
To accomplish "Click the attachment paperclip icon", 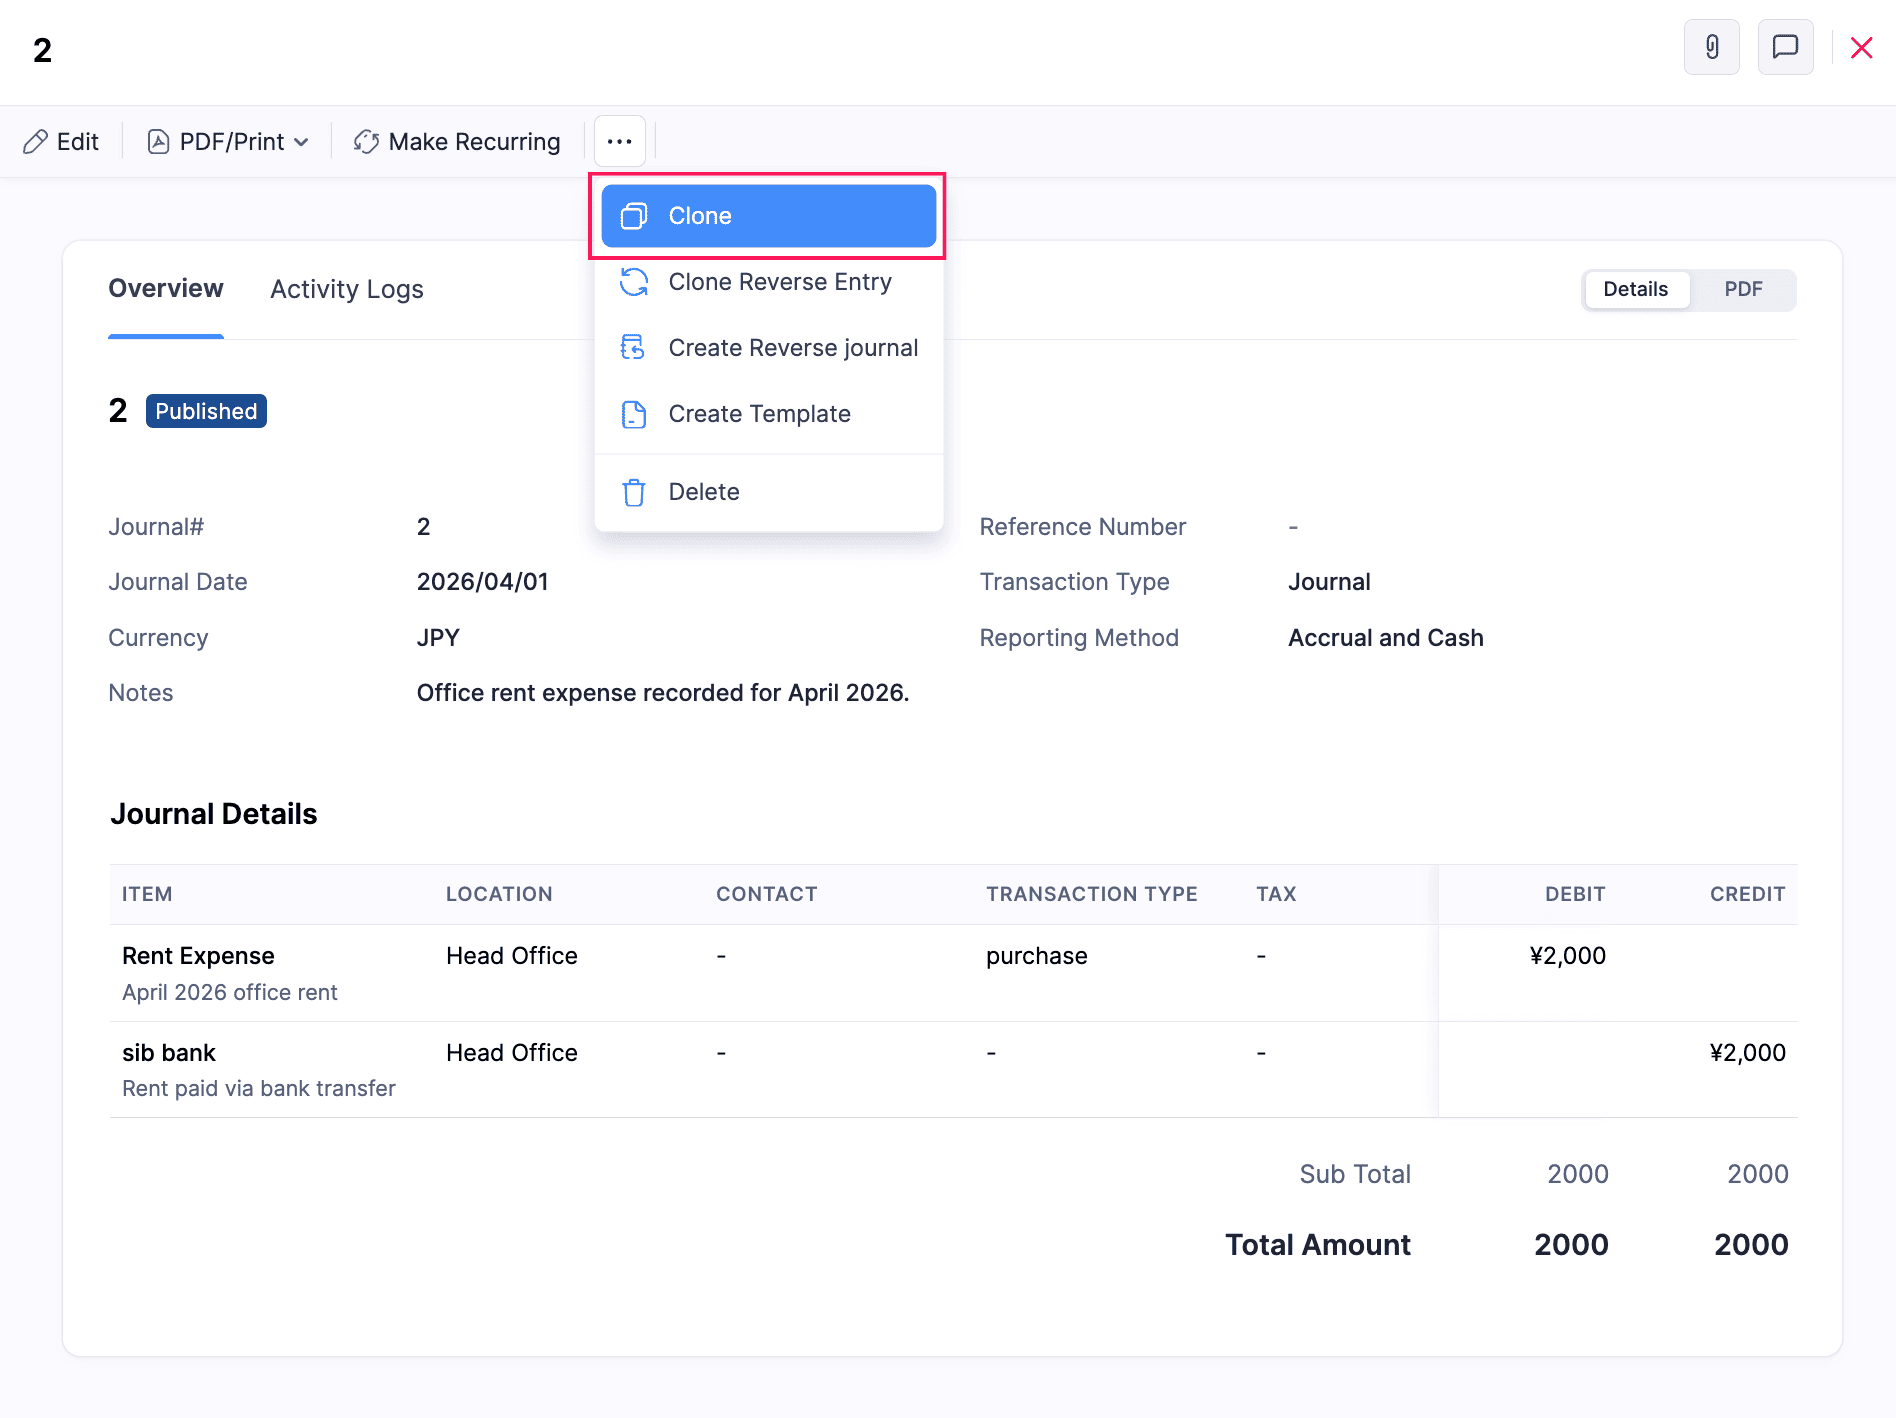I will [x=1711, y=47].
